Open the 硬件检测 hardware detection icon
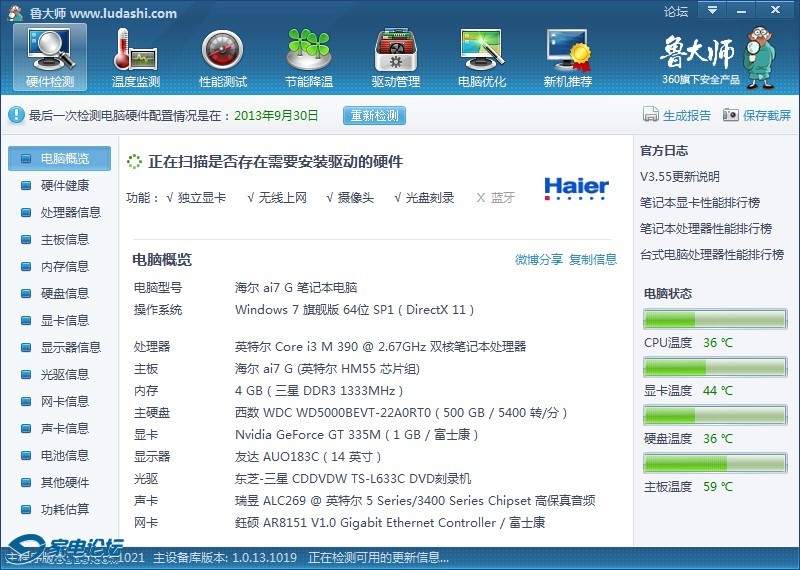 pyautogui.click(x=50, y=56)
